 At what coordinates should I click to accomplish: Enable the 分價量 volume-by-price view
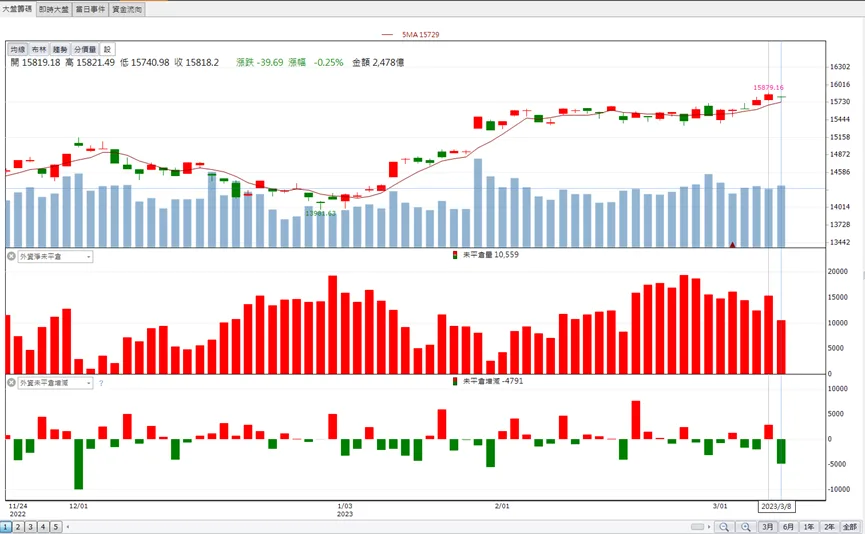tap(85, 50)
